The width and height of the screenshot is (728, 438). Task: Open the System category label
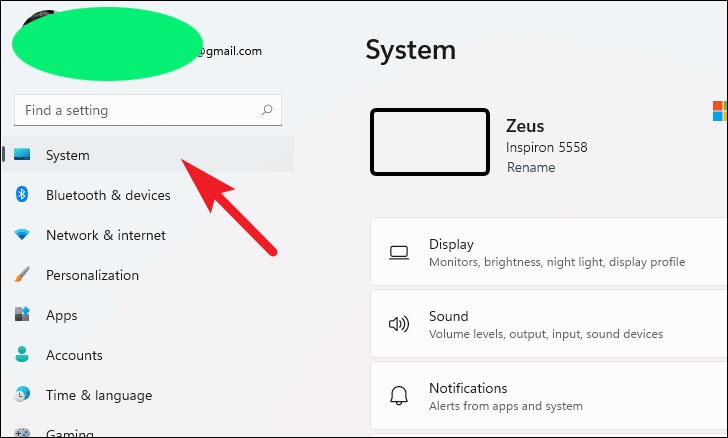[68, 155]
